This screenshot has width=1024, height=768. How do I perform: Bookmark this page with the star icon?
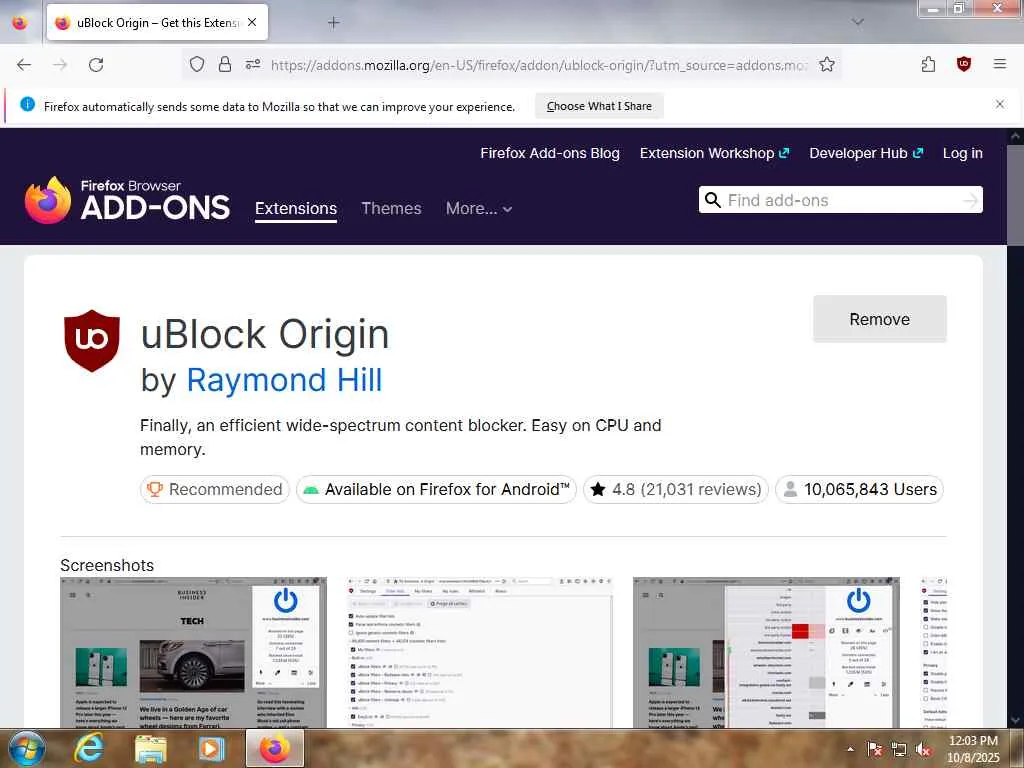[x=827, y=64]
